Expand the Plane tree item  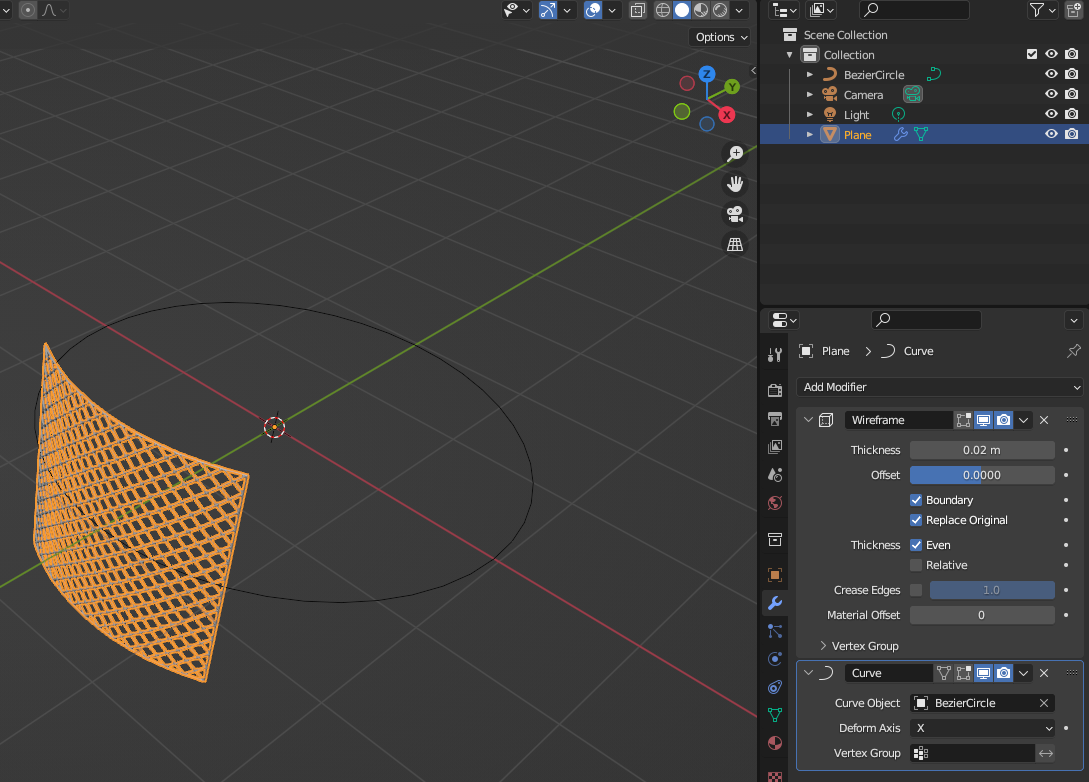click(x=810, y=135)
